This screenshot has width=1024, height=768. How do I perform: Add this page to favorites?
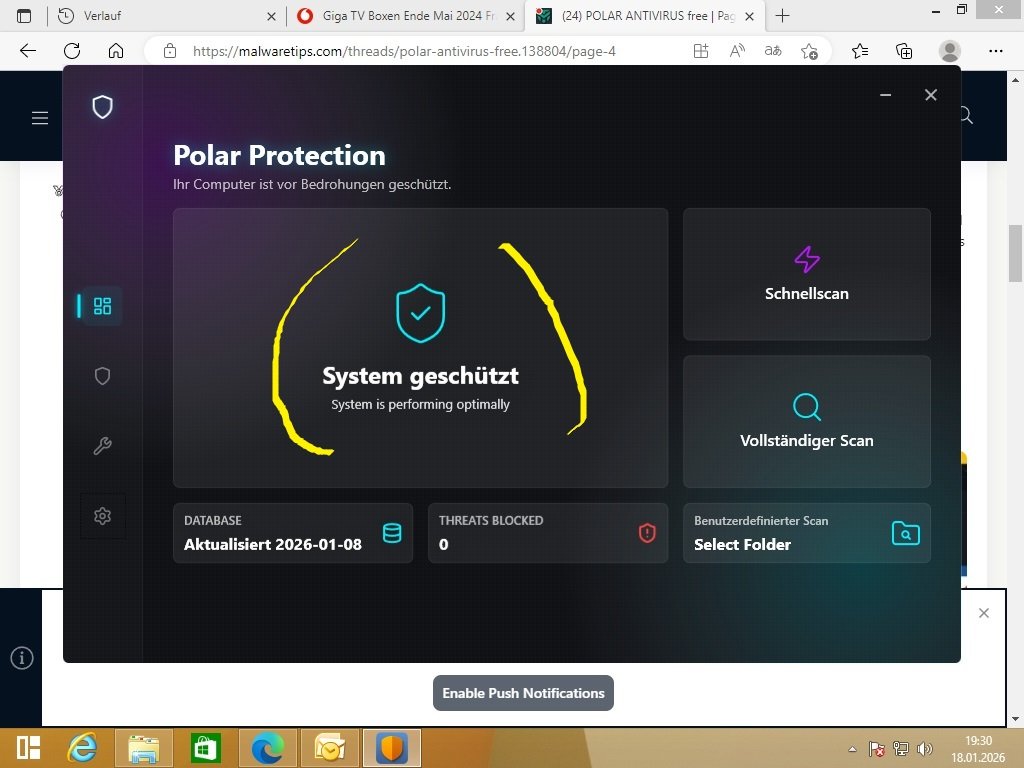(x=810, y=51)
